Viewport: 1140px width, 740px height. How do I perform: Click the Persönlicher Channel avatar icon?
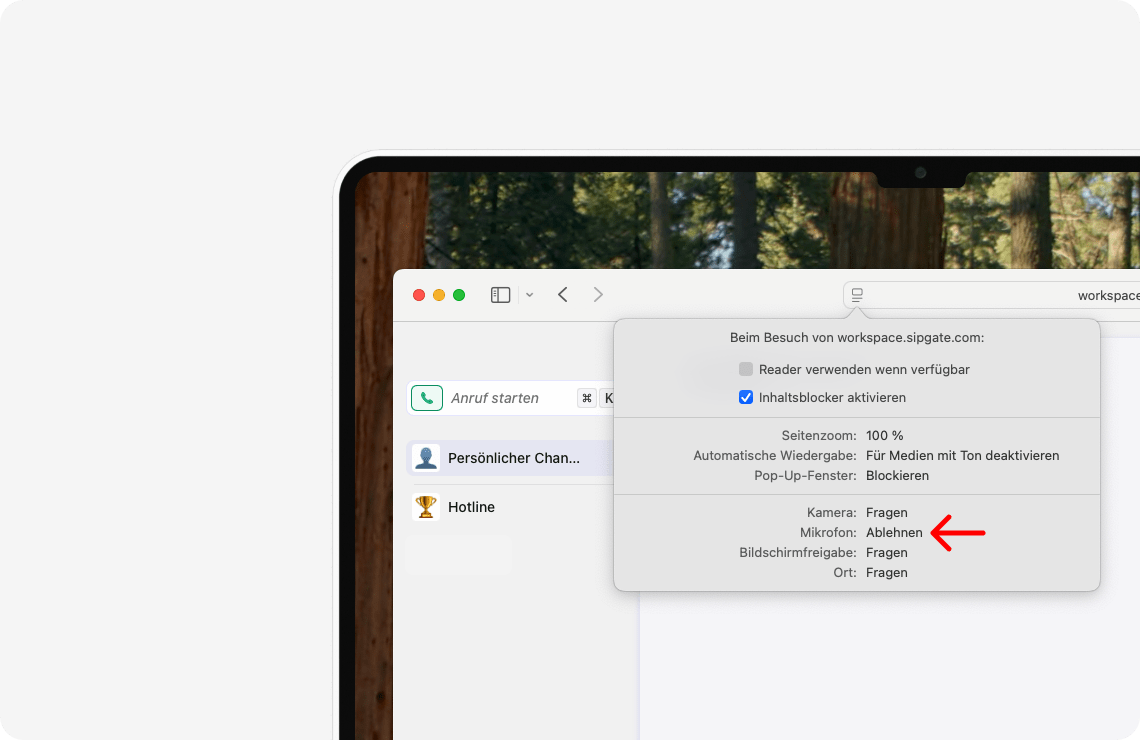(426, 458)
